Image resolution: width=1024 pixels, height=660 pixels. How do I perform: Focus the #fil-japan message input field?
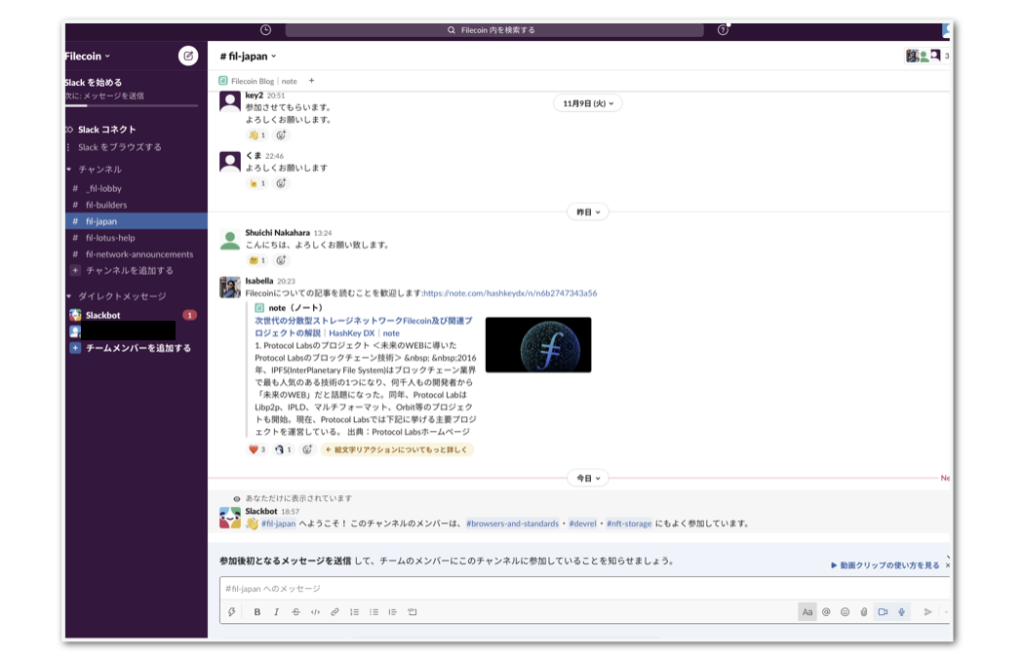click(584, 589)
